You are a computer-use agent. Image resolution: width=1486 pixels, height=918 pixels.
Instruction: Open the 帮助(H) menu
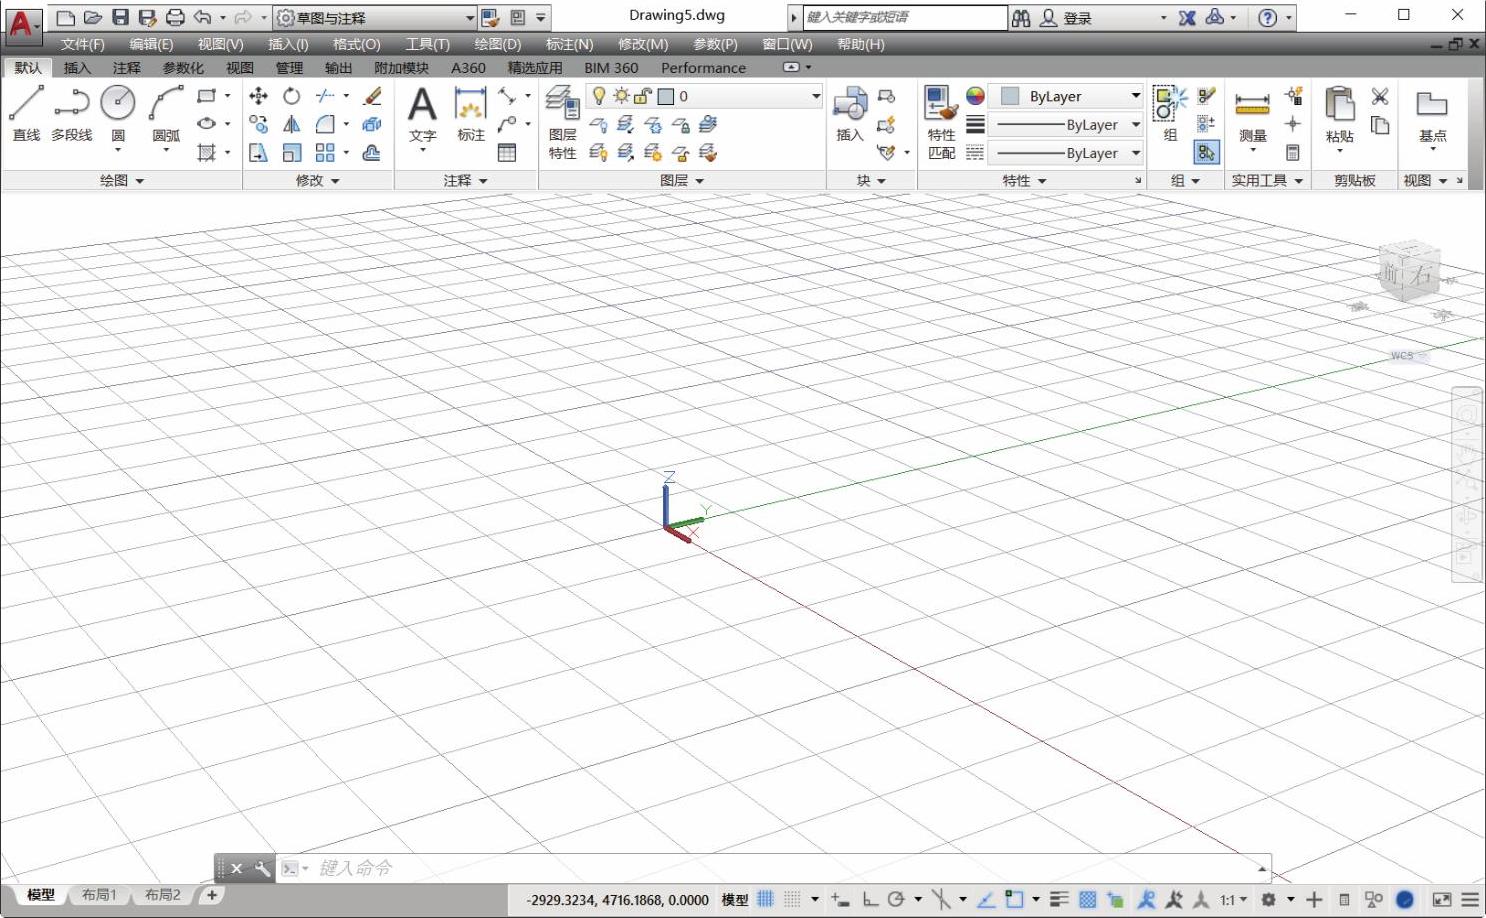click(x=861, y=44)
